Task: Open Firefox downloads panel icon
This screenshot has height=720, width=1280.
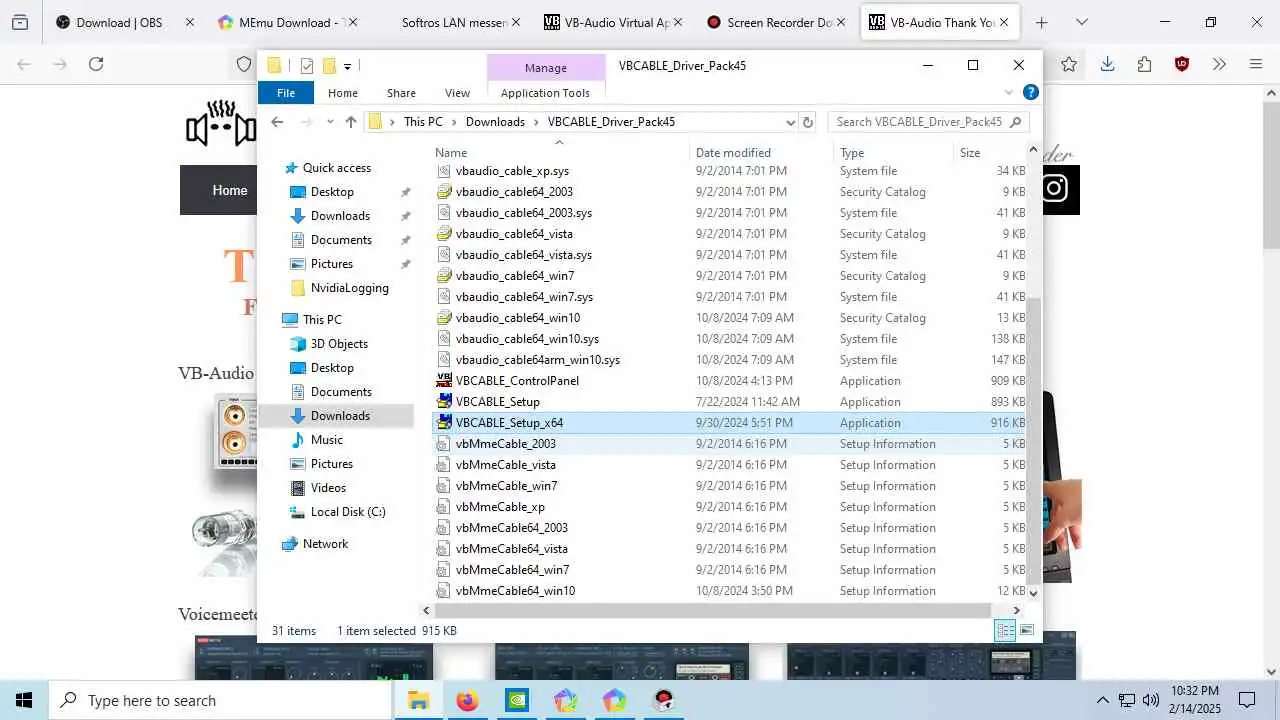Action: pos(1107,64)
